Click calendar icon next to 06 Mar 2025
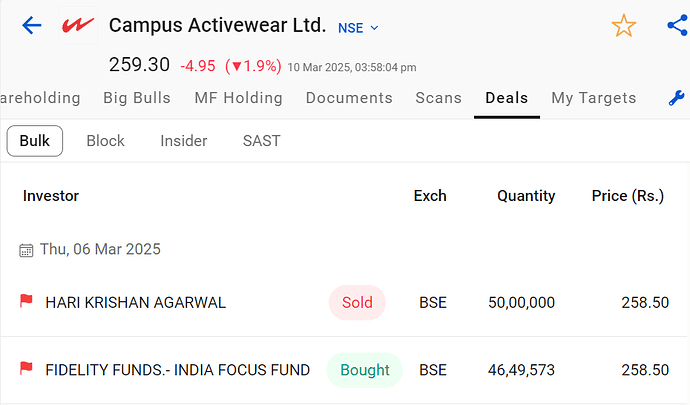Screen dimensions: 690x405 [26, 250]
